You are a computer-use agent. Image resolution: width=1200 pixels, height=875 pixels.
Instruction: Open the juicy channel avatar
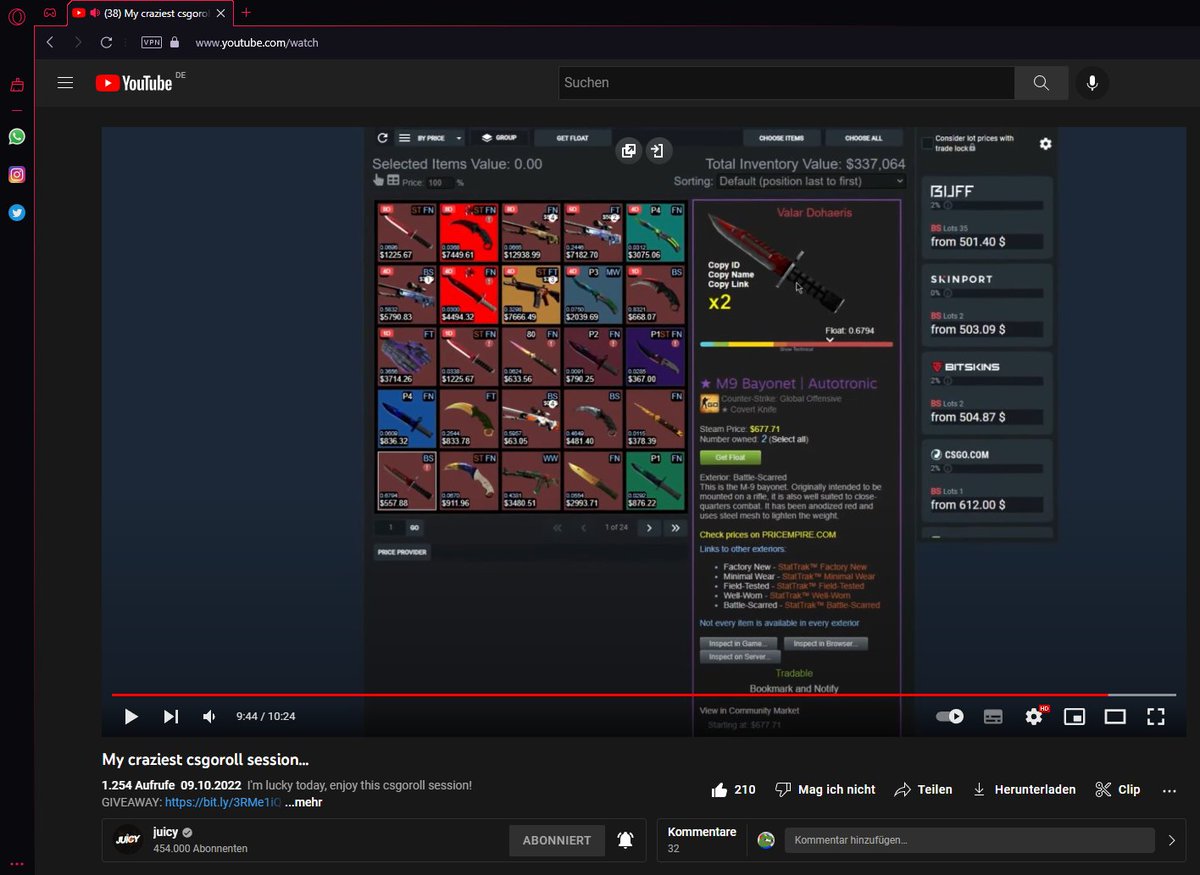pos(127,840)
